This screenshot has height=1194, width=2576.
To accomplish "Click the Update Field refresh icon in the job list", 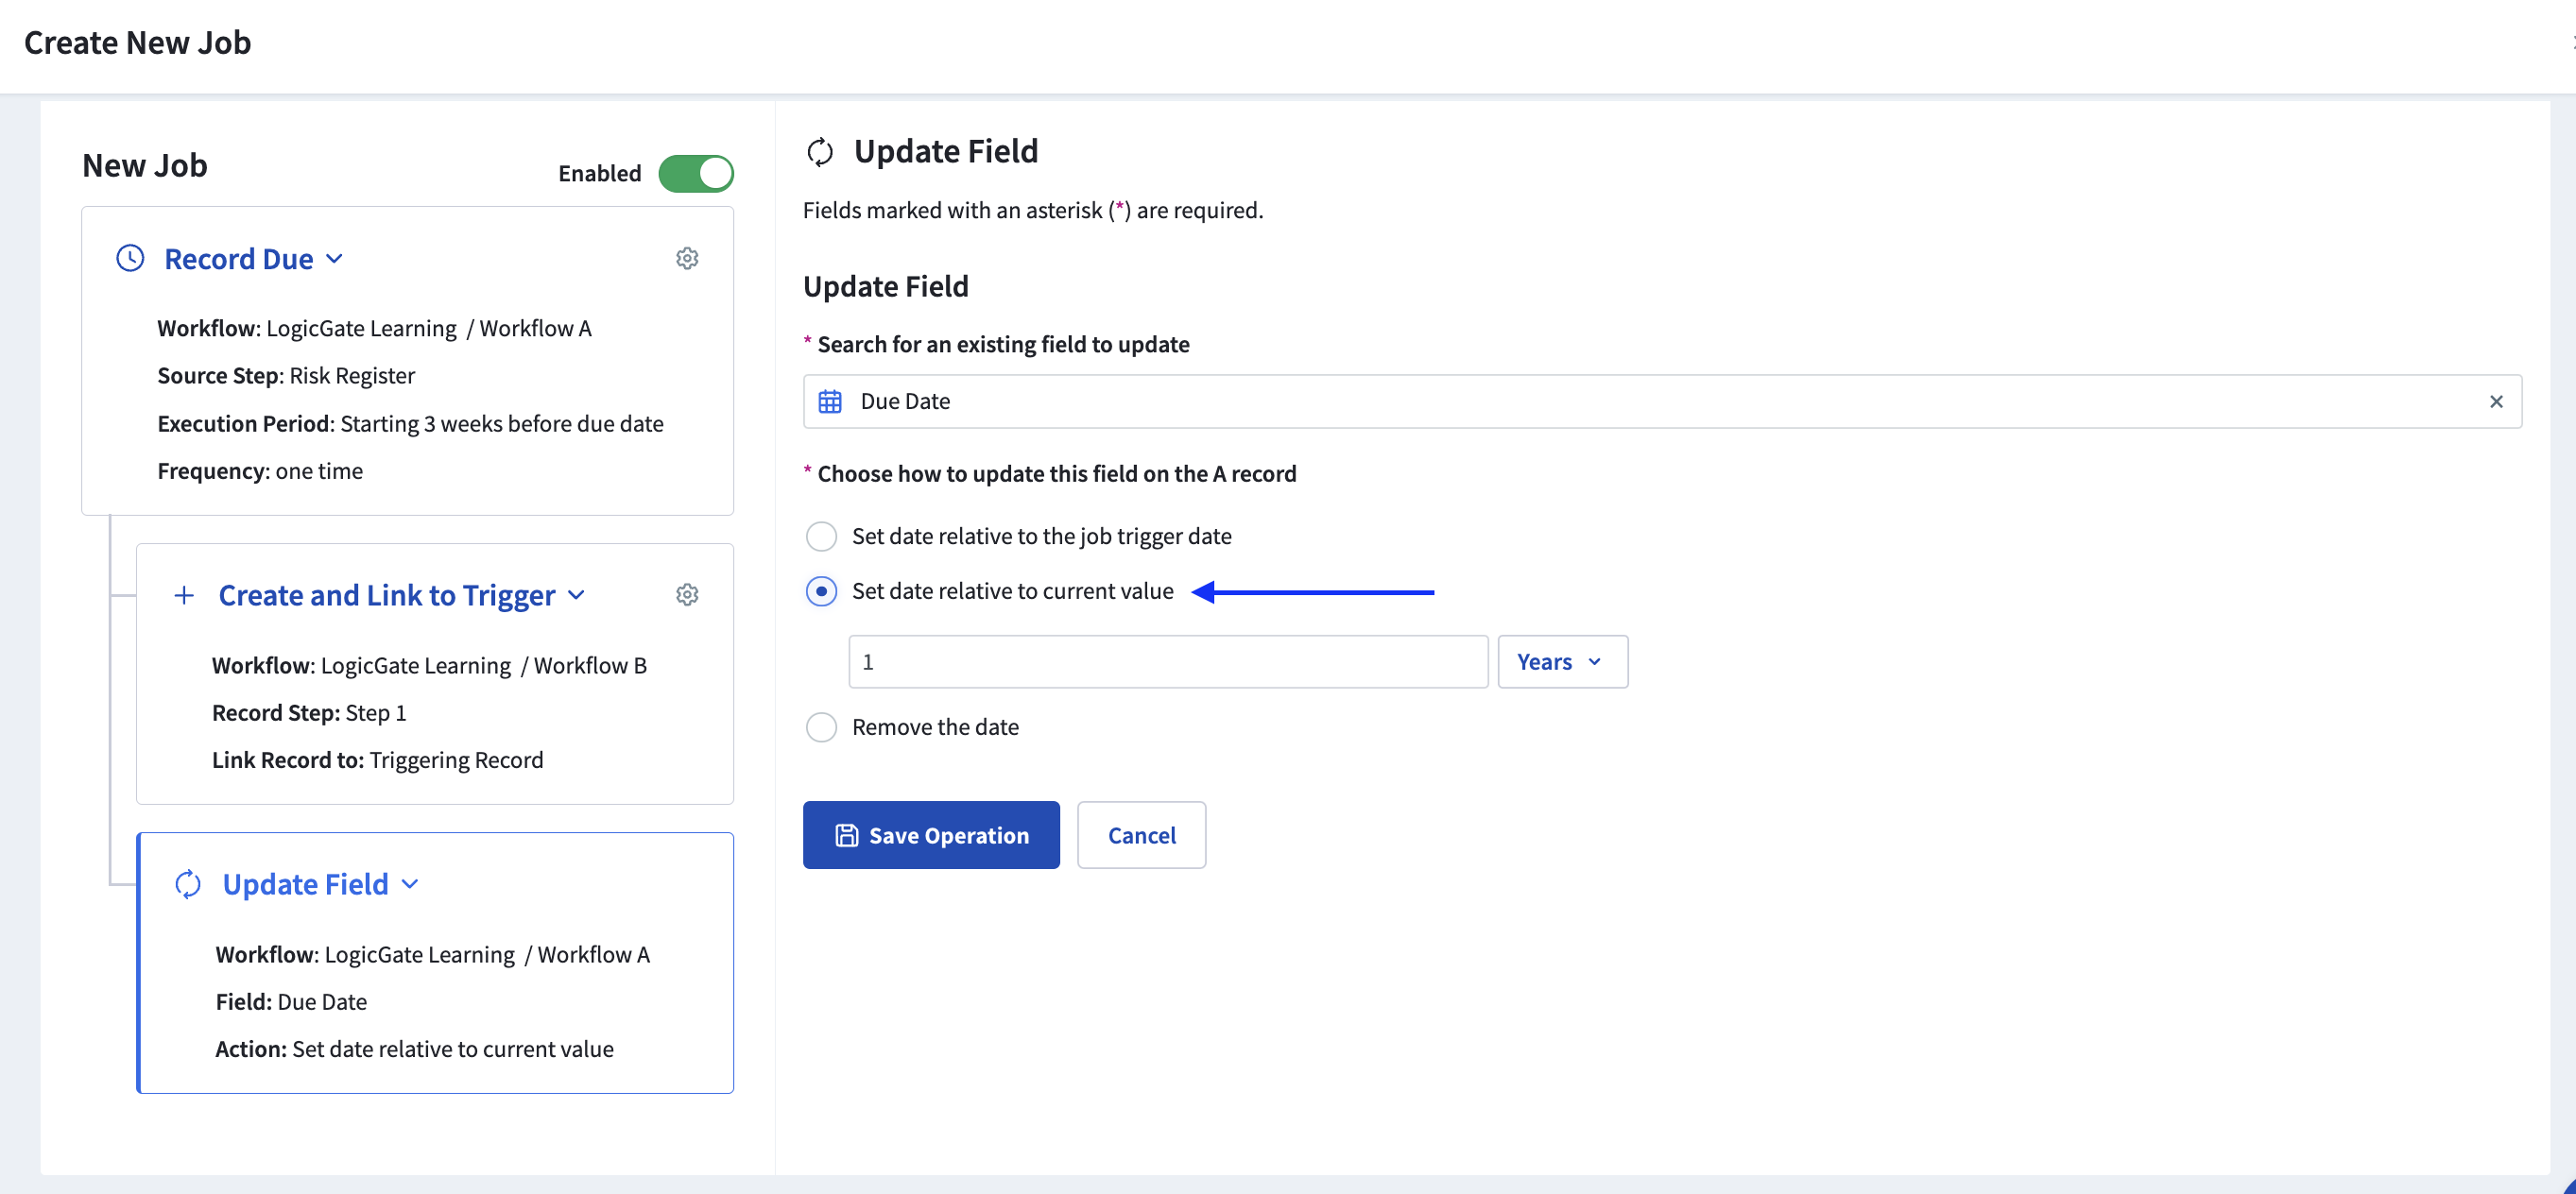I will (x=188, y=885).
